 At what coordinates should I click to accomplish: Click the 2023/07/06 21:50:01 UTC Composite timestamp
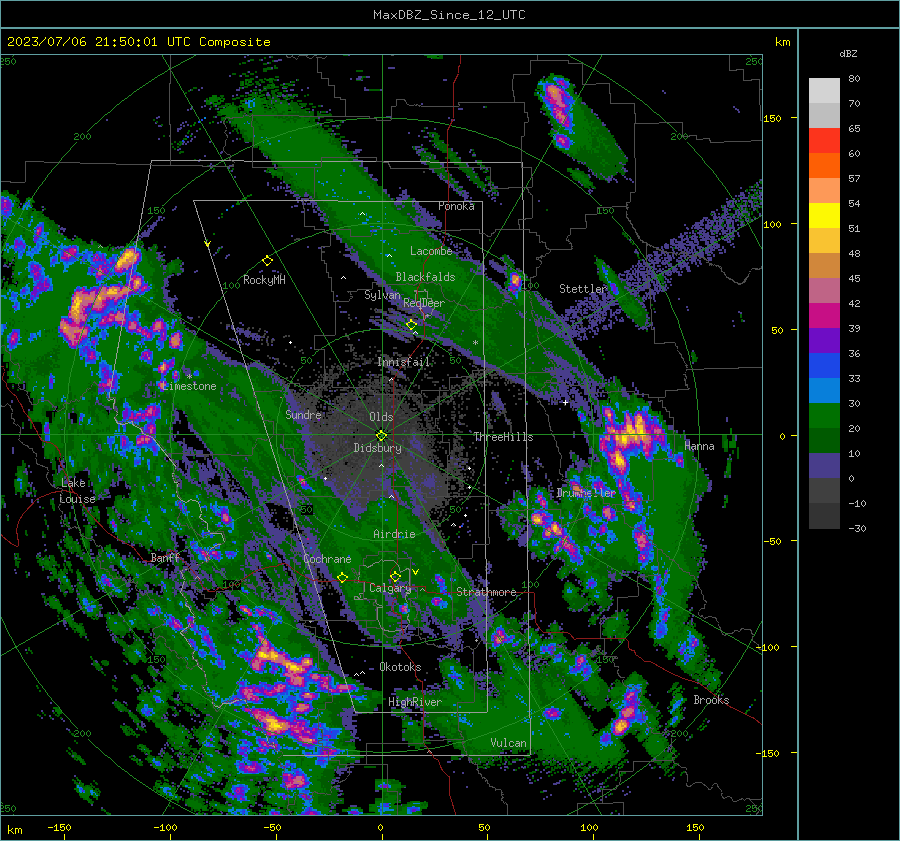pos(138,42)
